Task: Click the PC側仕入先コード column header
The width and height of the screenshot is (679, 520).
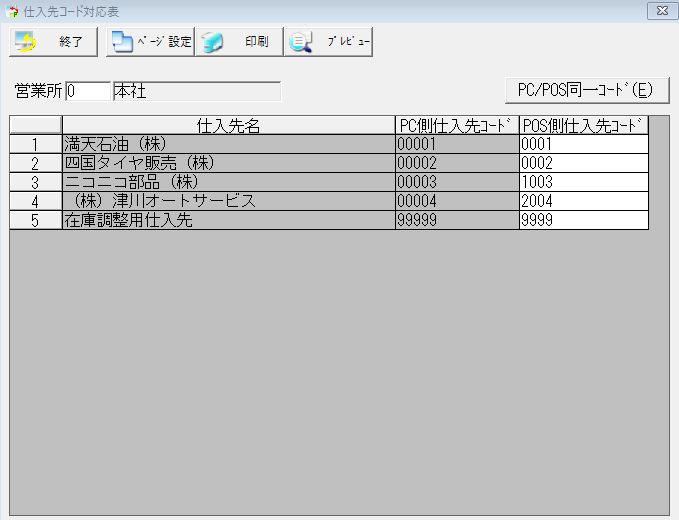Action: (x=457, y=125)
